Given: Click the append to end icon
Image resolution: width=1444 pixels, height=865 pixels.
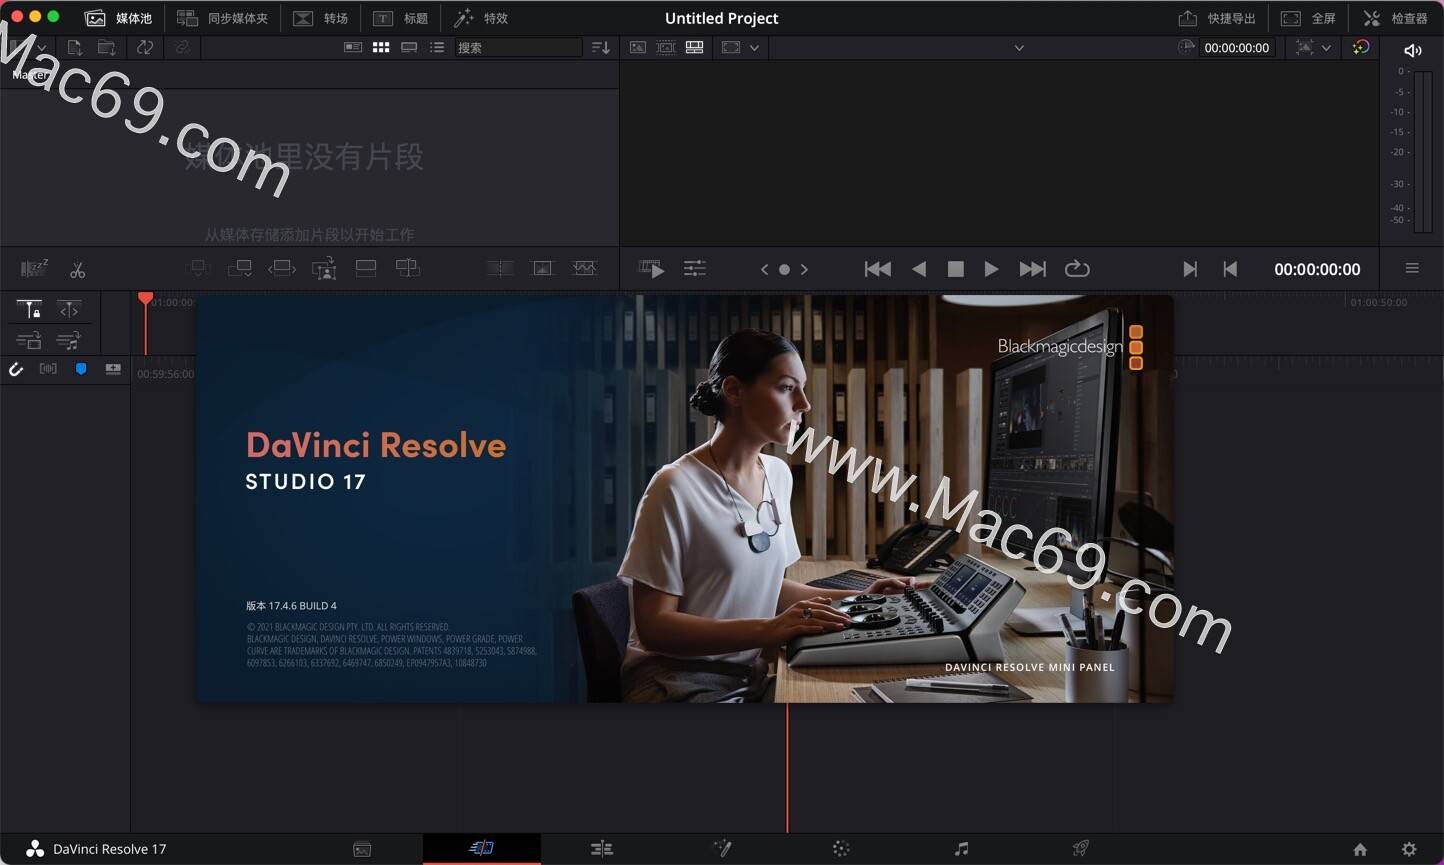Looking at the screenshot, I should pyautogui.click(x=240, y=268).
